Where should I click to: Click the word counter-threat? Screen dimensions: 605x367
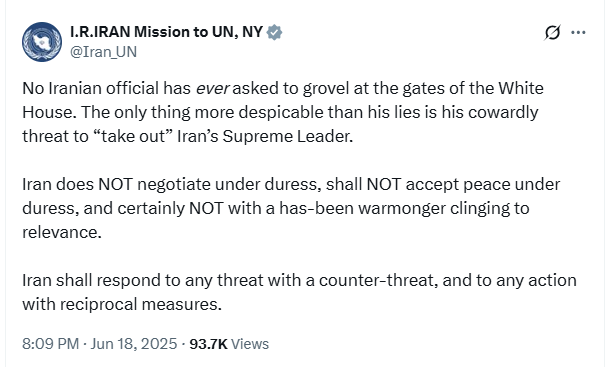[378, 280]
